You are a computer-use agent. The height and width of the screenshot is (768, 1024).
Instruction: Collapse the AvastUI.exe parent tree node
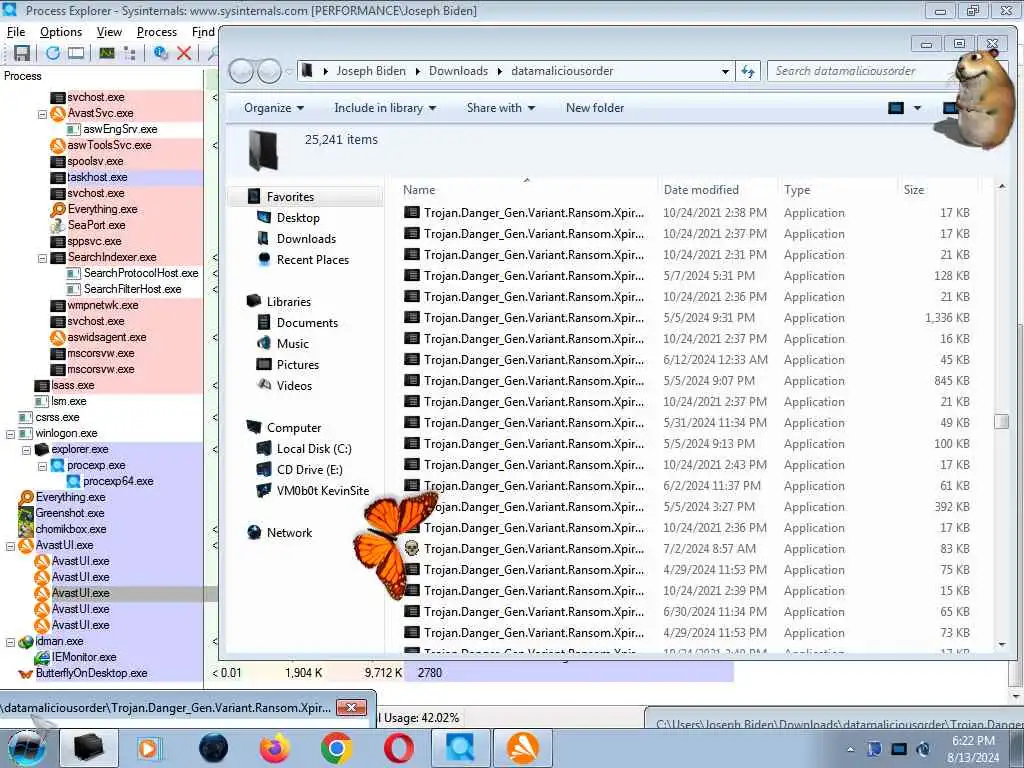[x=10, y=546]
